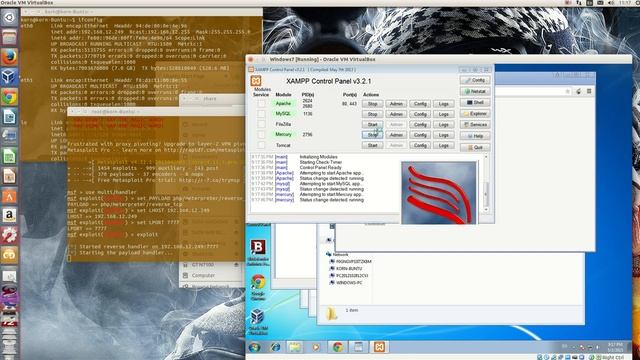Quit the XAMPP Control Panel
This screenshot has height=360, width=640.
(475, 147)
